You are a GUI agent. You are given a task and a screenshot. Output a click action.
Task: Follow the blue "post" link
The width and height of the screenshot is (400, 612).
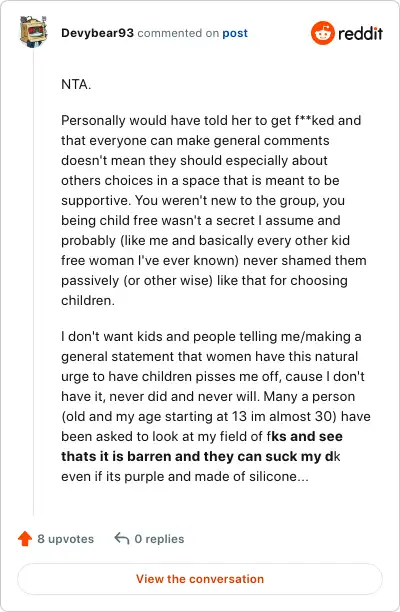pos(235,33)
